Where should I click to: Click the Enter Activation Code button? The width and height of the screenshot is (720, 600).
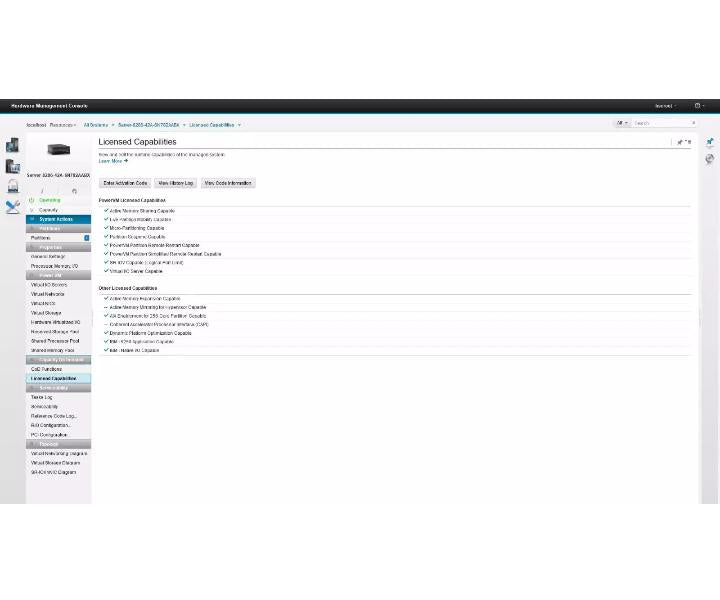coord(125,183)
